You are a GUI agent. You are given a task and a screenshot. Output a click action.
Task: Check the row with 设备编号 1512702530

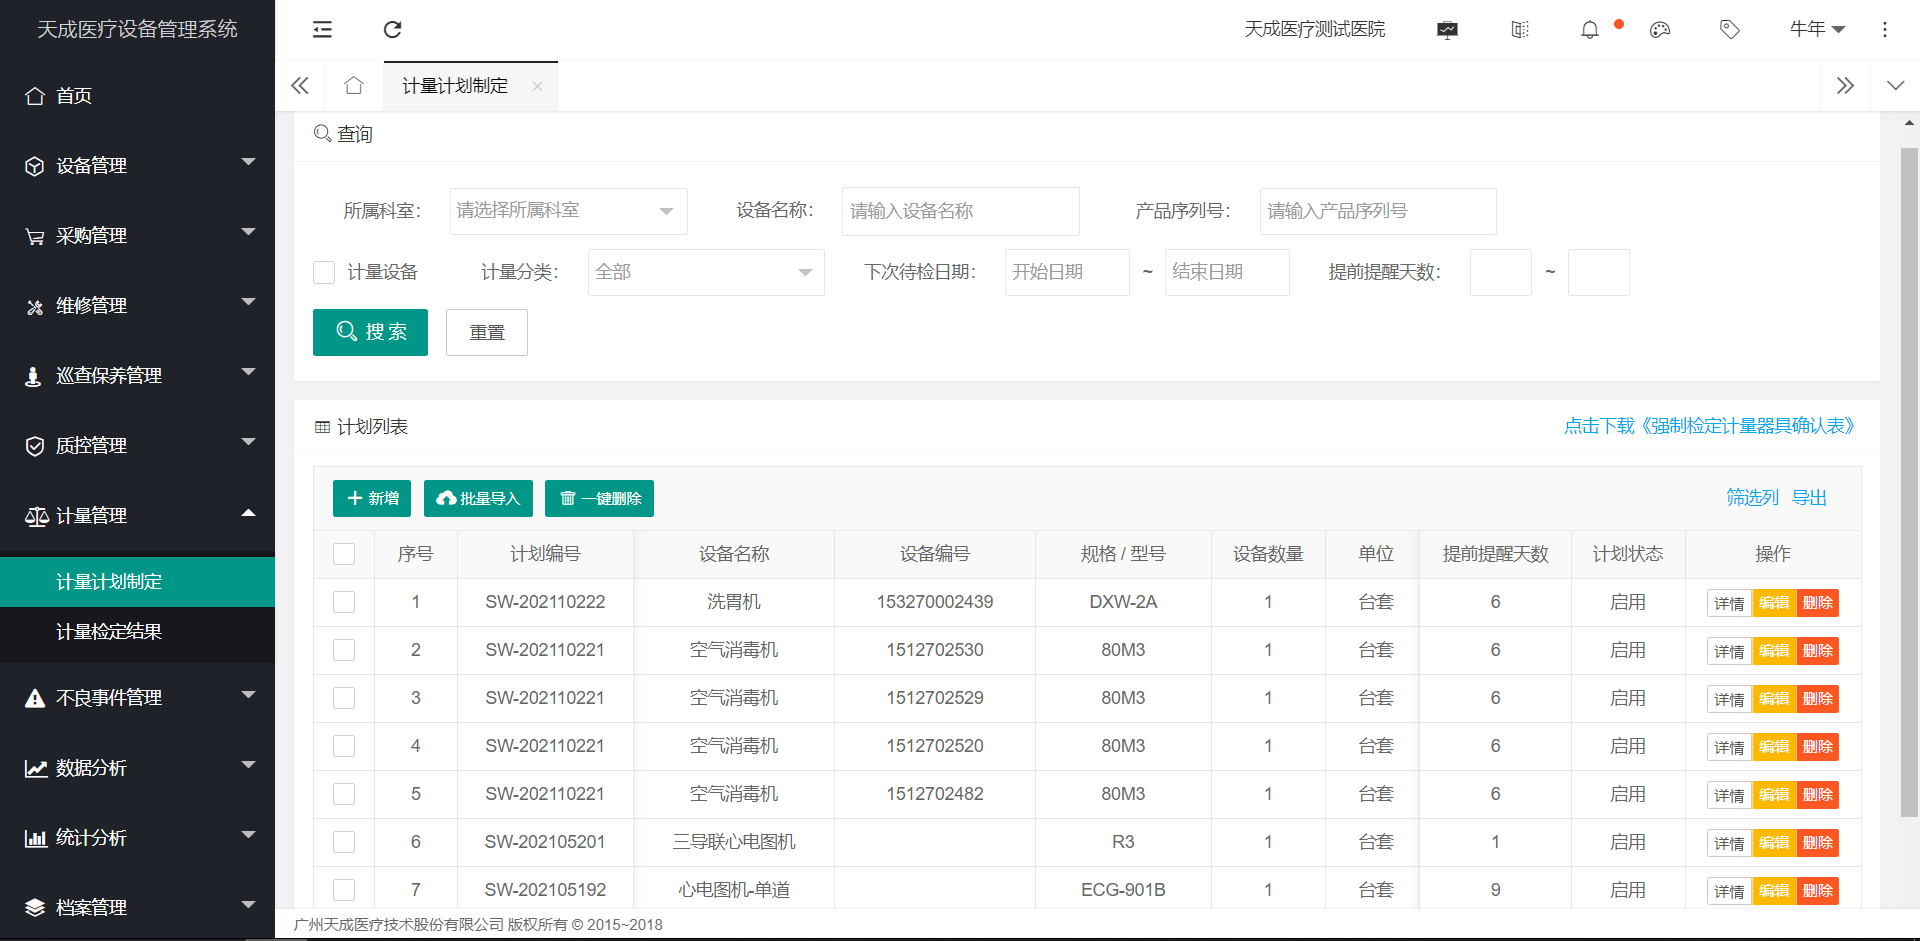coord(344,650)
